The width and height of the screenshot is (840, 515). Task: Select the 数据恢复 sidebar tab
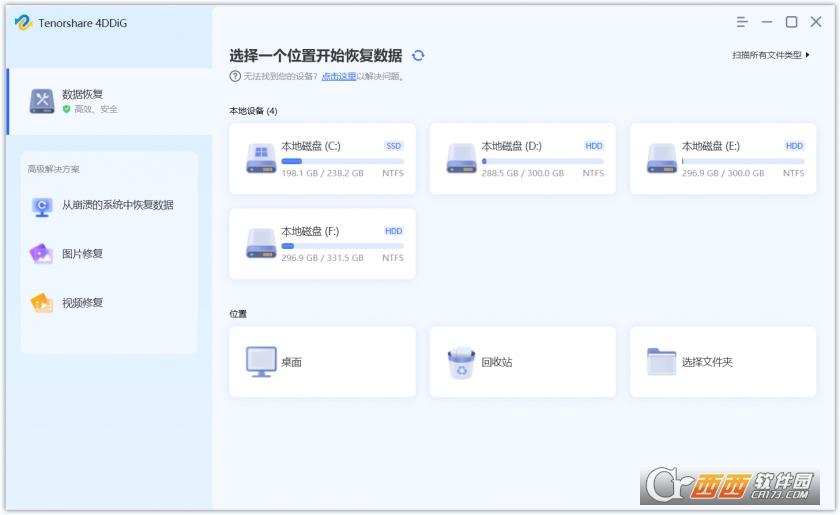109,101
